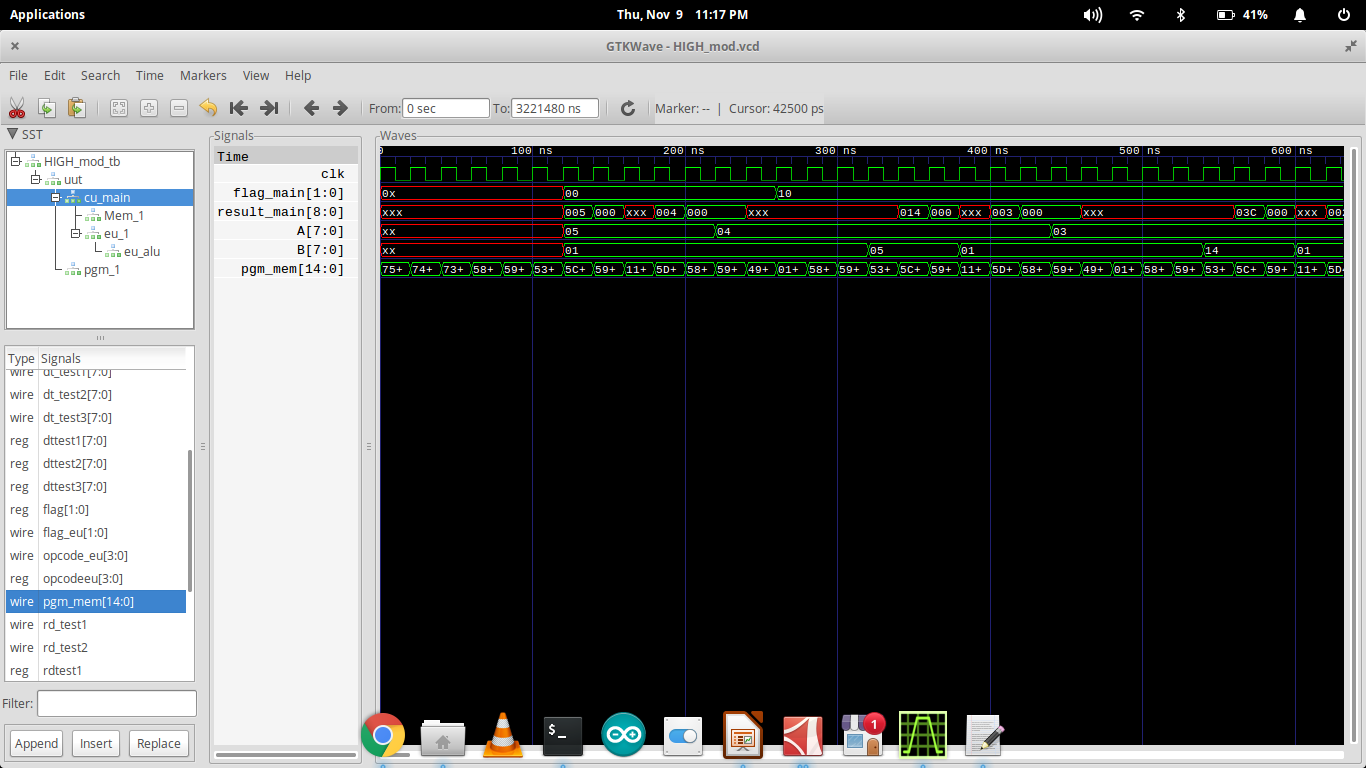Viewport: 1366px width, 768px height.
Task: Select rdtest1 reg signal
Action: 96,670
